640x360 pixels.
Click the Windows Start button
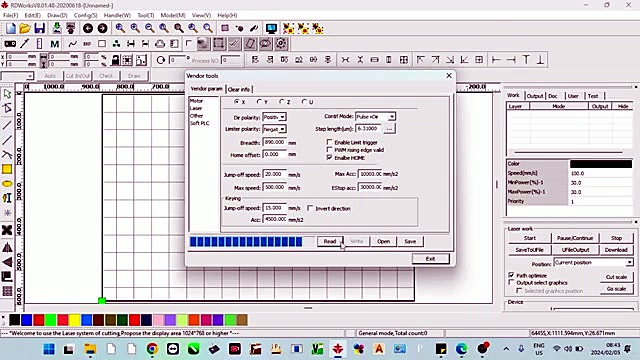(49, 349)
